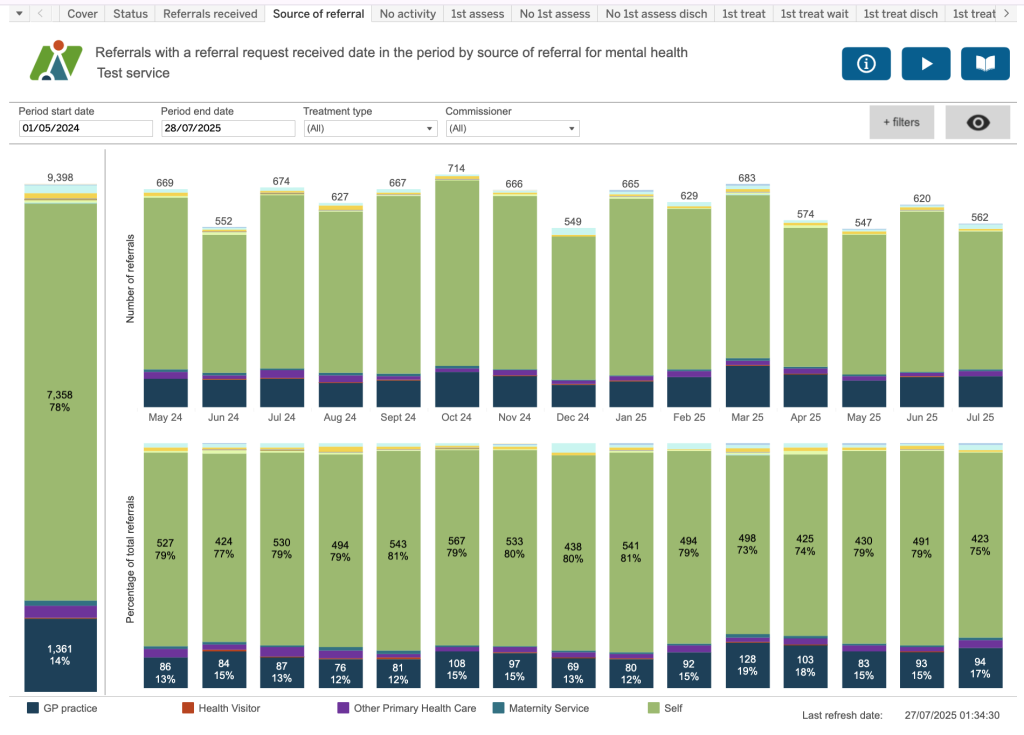Click the + filters button
Image resolution: width=1024 pixels, height=735 pixels.
click(x=901, y=122)
